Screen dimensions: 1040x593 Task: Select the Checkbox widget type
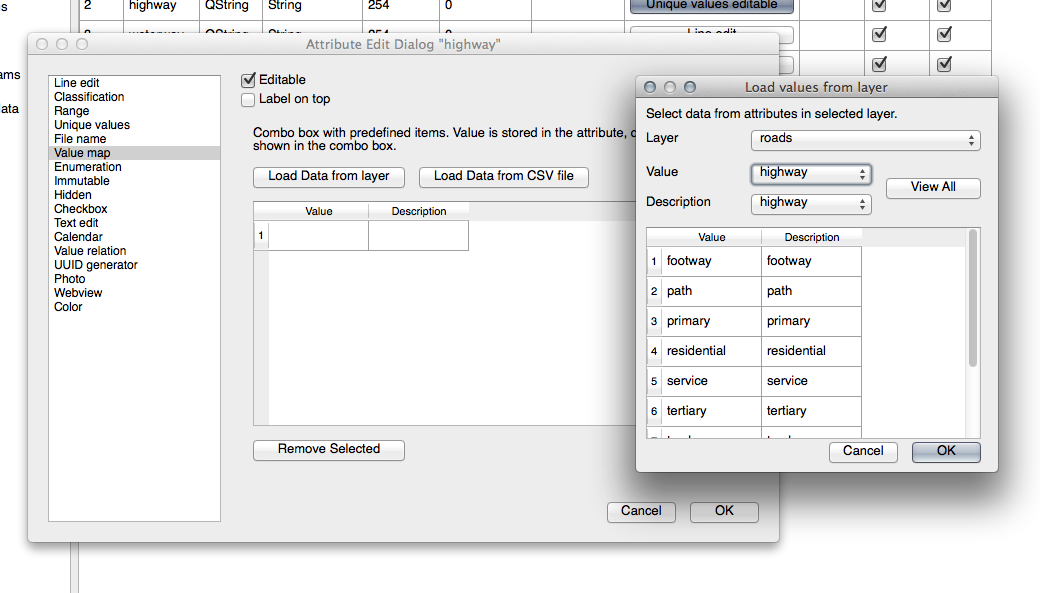pyautogui.click(x=80, y=209)
